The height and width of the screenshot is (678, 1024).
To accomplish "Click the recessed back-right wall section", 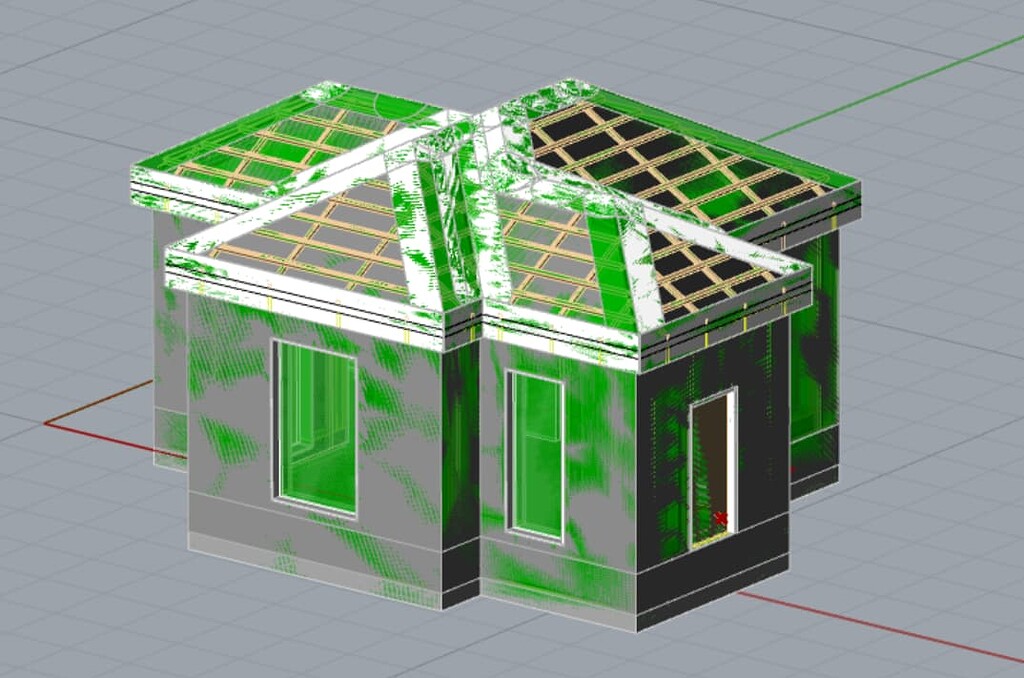I will coord(815,350).
